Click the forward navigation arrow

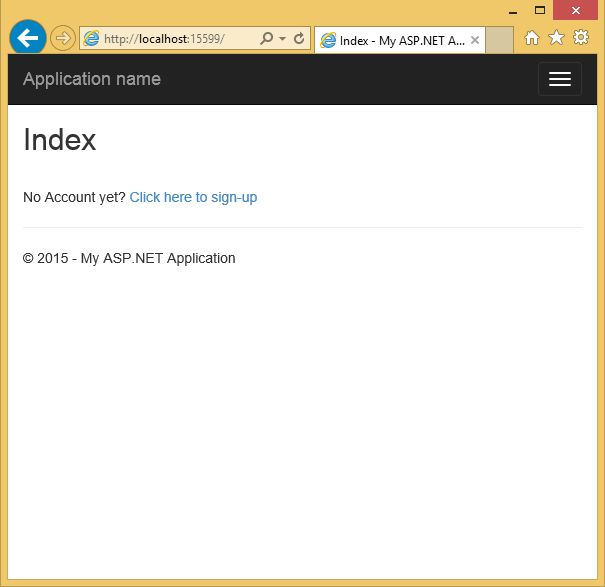[x=63, y=38]
